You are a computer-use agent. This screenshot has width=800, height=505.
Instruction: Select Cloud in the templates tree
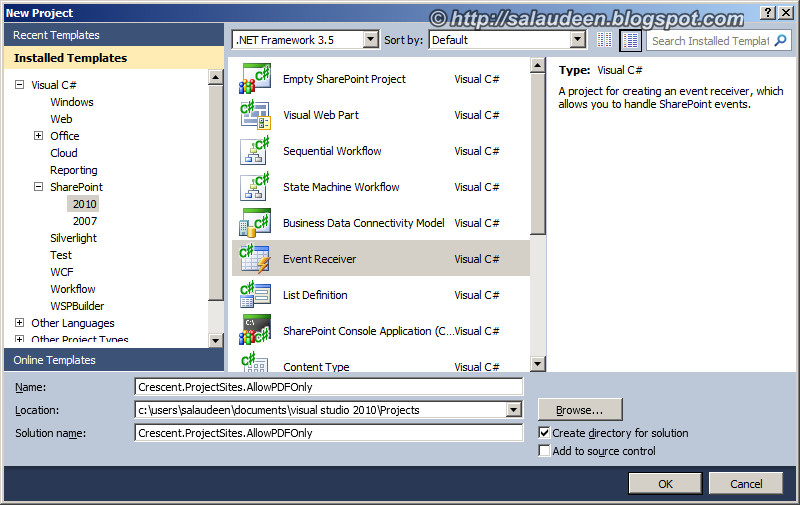point(64,153)
